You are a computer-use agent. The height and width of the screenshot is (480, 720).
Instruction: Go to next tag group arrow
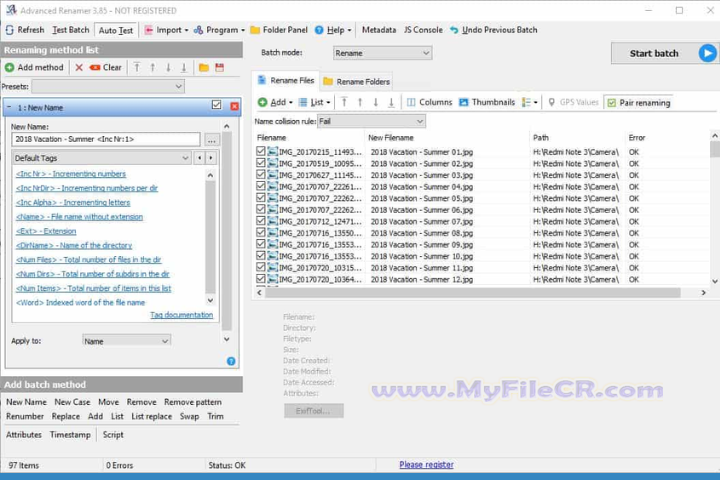[x=211, y=158]
